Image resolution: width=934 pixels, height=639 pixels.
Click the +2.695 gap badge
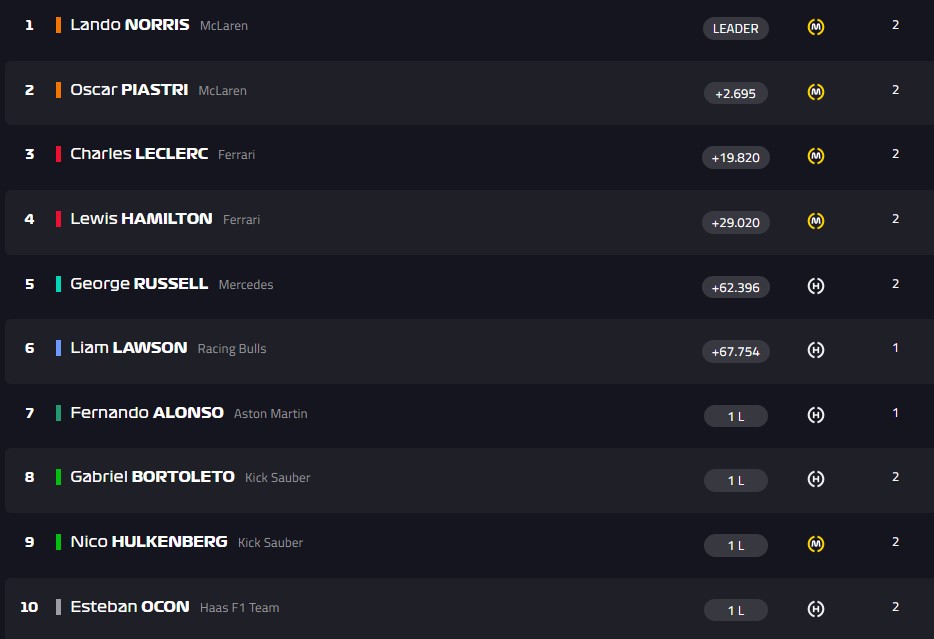735,93
